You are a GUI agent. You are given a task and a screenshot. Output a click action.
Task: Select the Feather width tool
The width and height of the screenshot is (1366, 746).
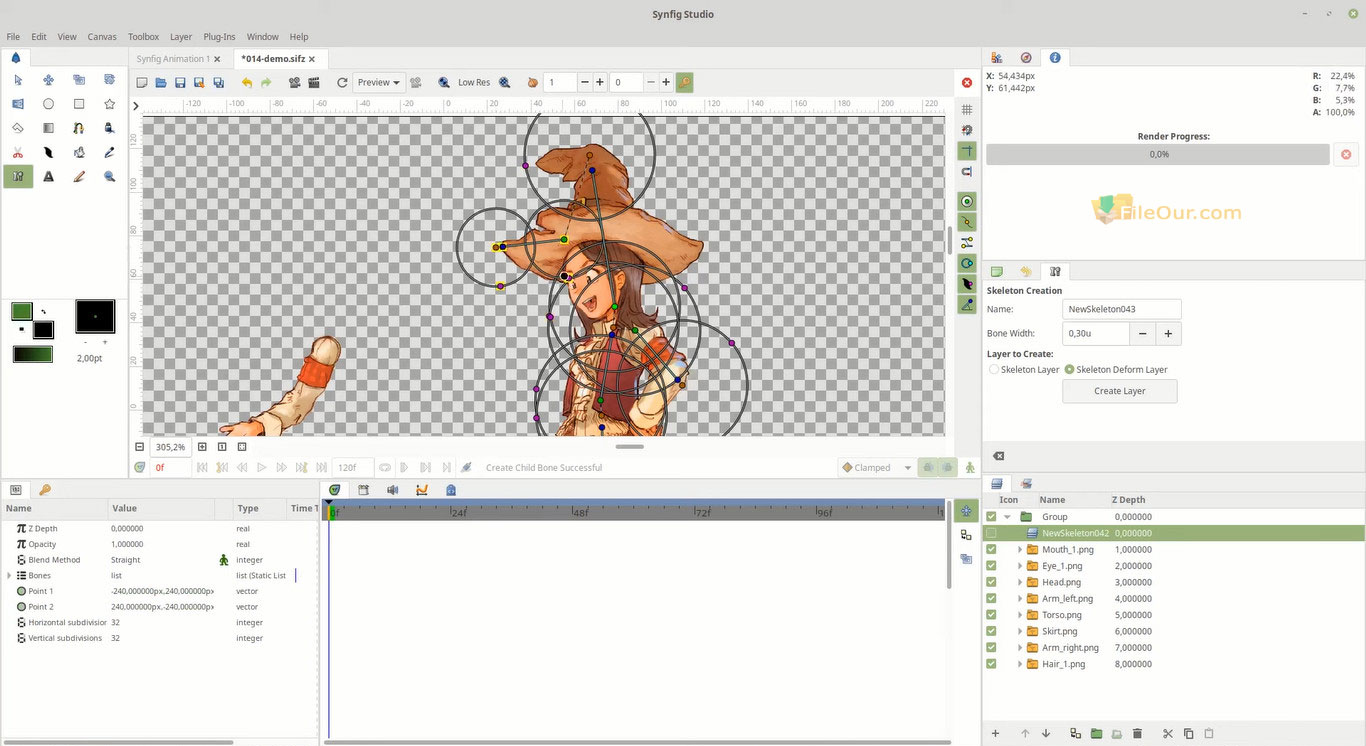(48, 153)
